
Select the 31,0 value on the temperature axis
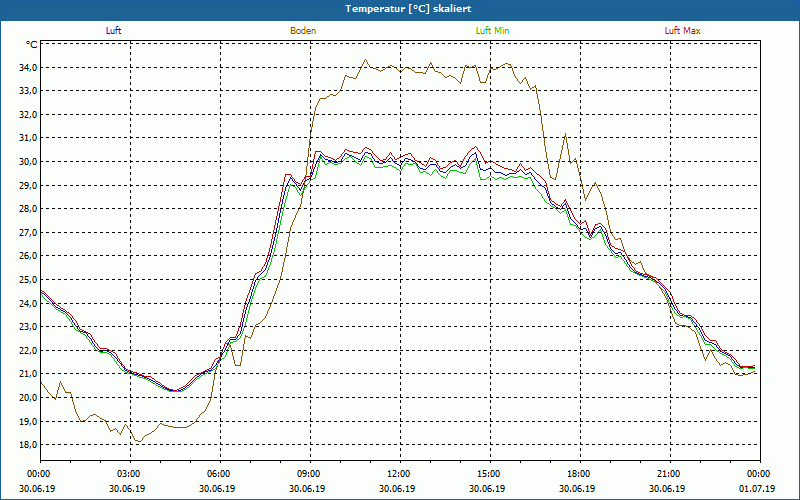point(28,138)
